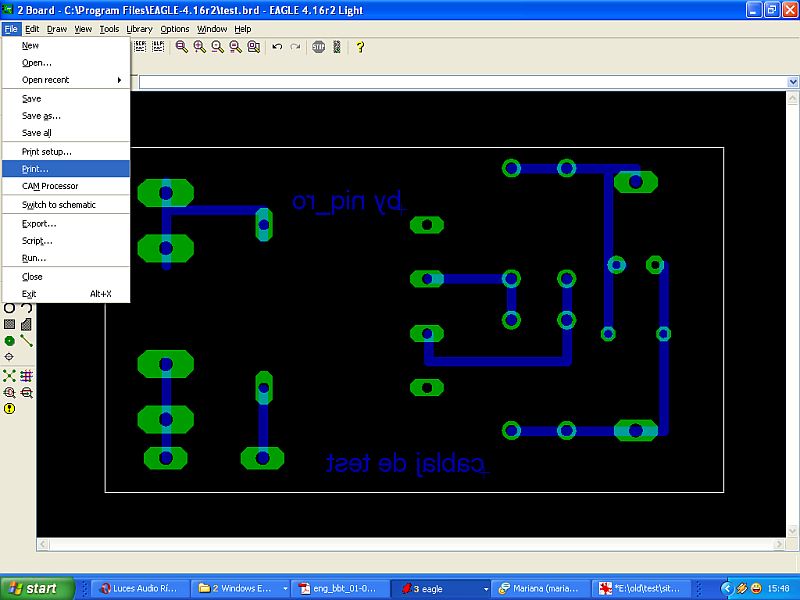The height and width of the screenshot is (600, 800).
Task: Switch to Mariana messenger taskbar window
Action: (x=540, y=588)
